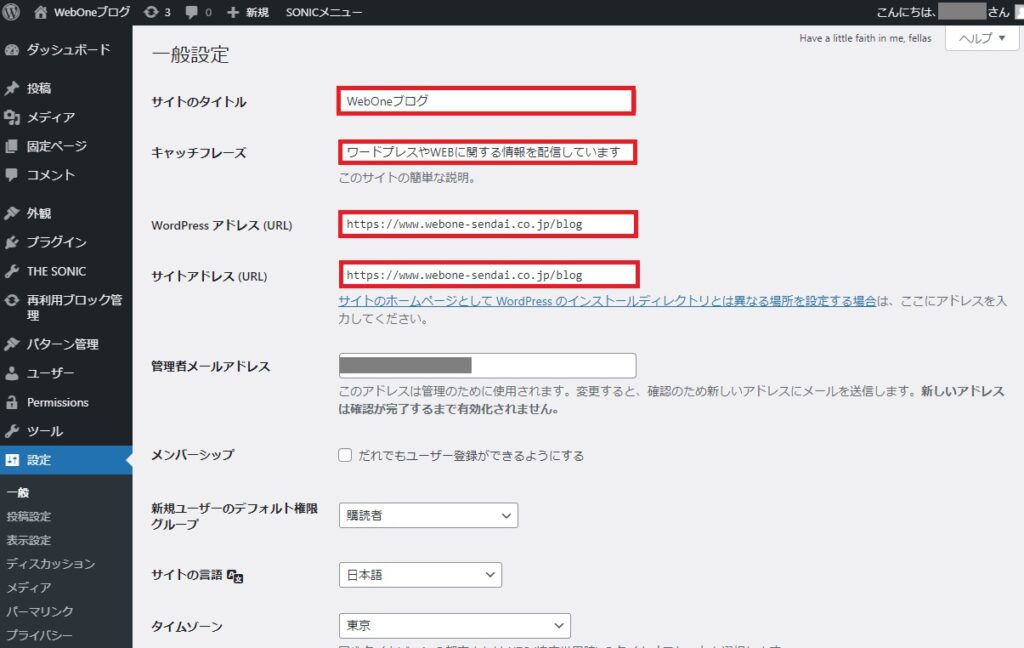Viewport: 1024px width, 648px height.
Task: Click the Permissions lock icon
Action: [x=12, y=402]
